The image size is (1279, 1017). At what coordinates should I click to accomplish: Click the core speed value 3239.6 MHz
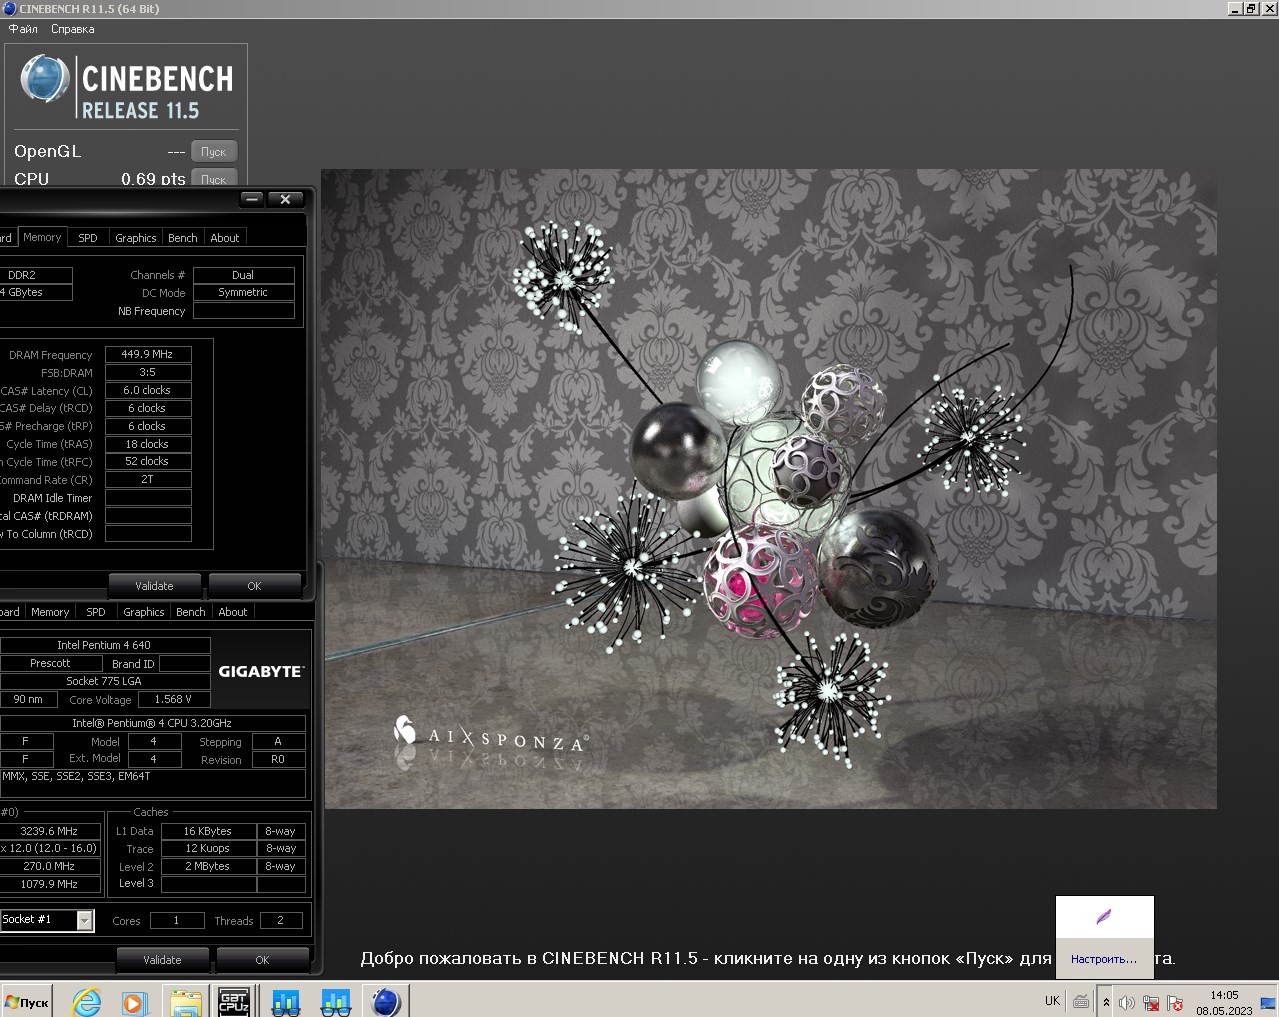[51, 831]
